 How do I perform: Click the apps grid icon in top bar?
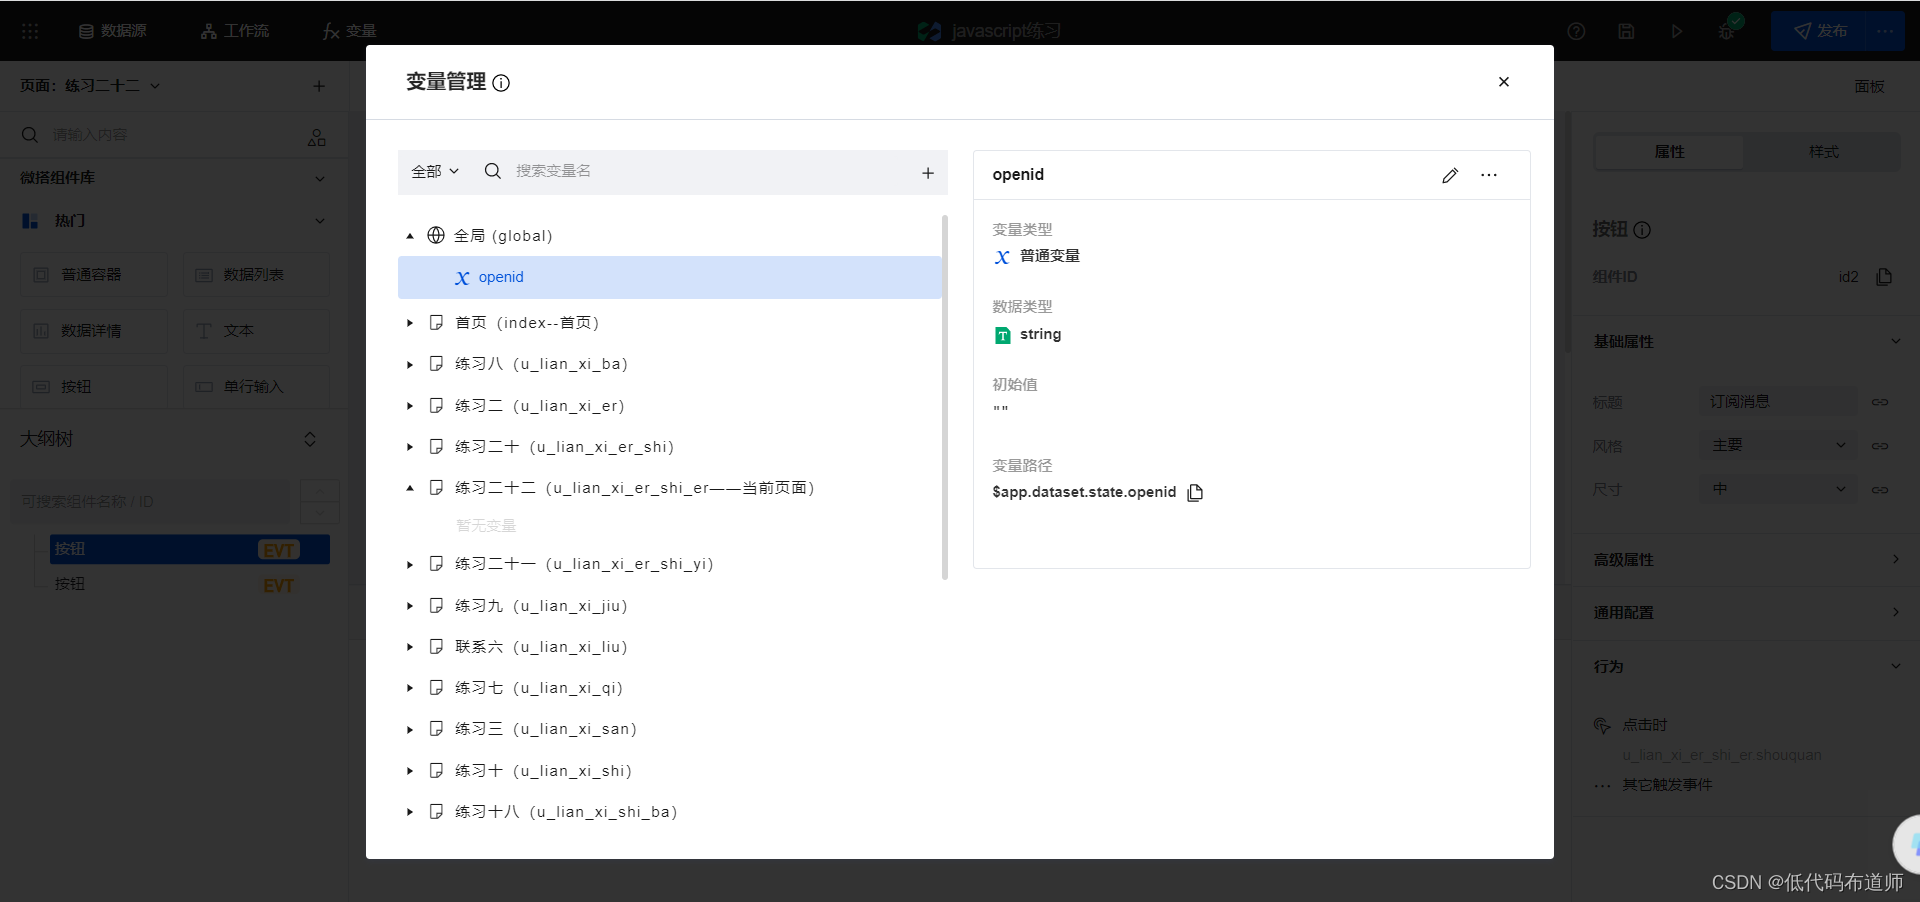click(30, 31)
